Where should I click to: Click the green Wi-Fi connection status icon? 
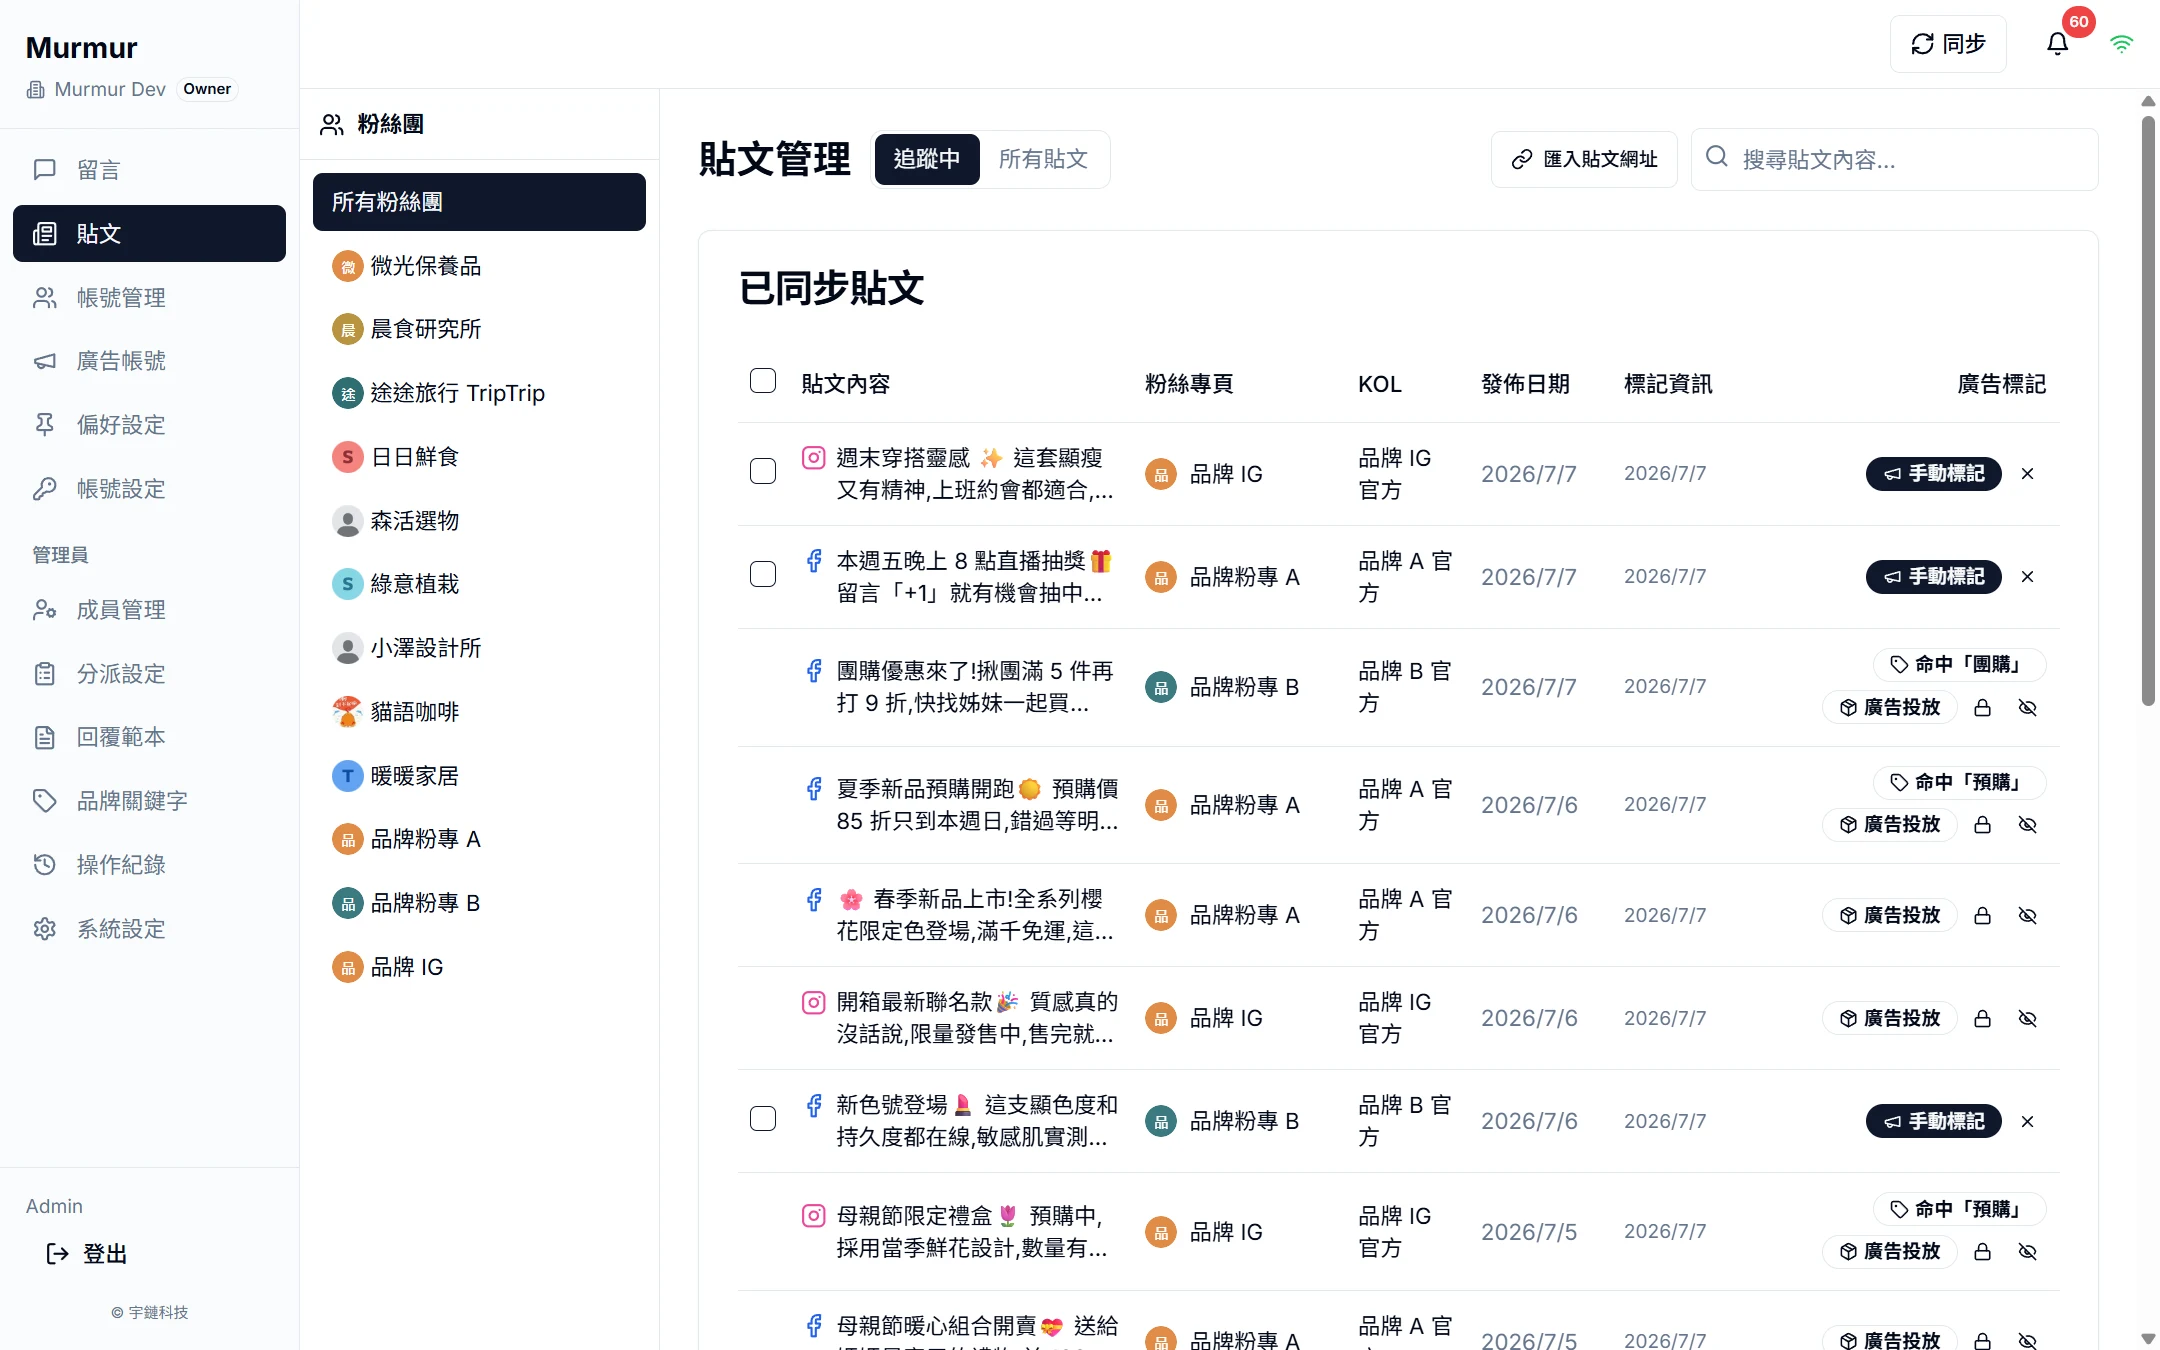(2121, 44)
